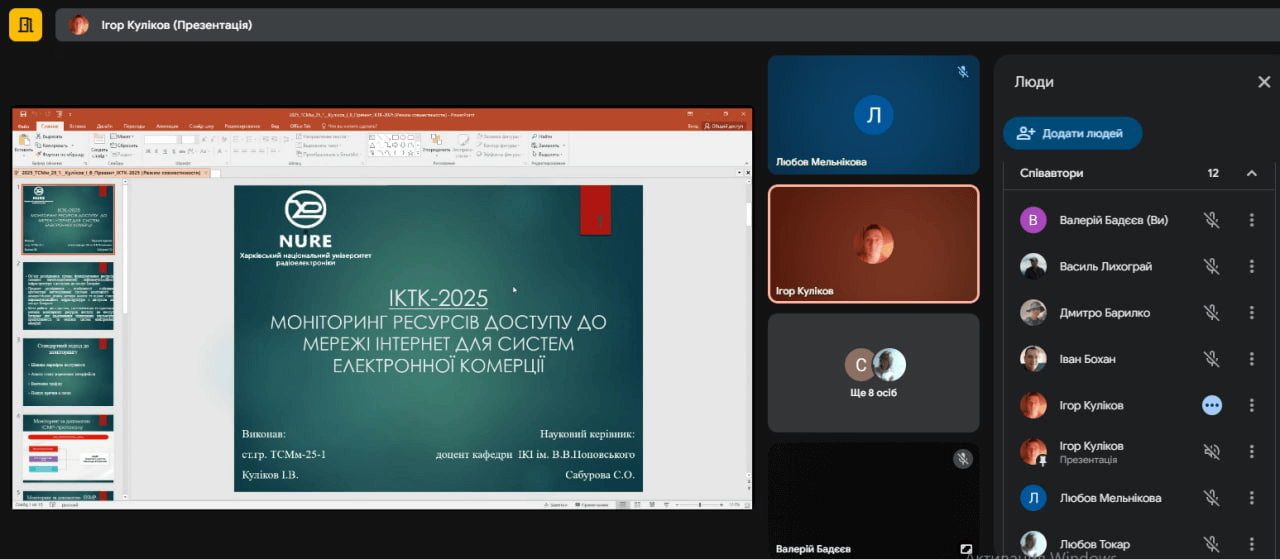Click the Додати людей button
This screenshot has height=559, width=1280.
coord(1072,133)
